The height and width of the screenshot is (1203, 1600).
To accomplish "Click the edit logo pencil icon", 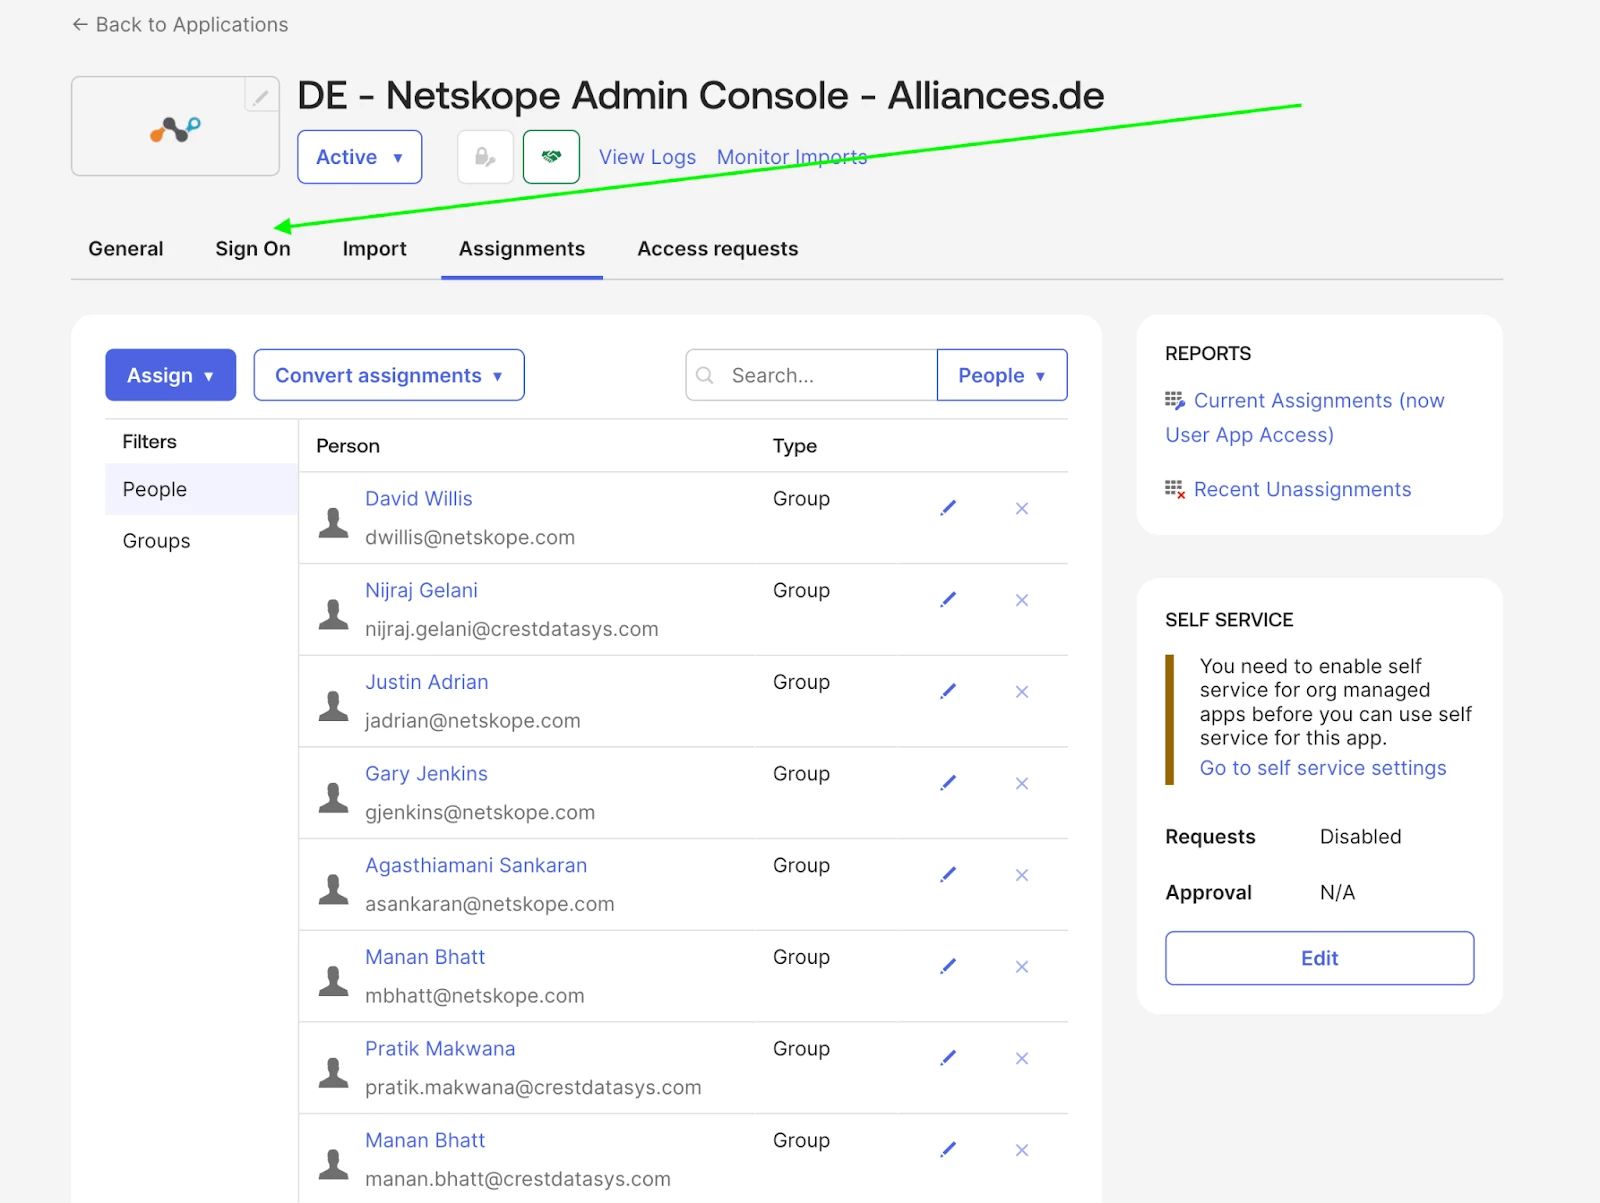I will coord(261,96).
